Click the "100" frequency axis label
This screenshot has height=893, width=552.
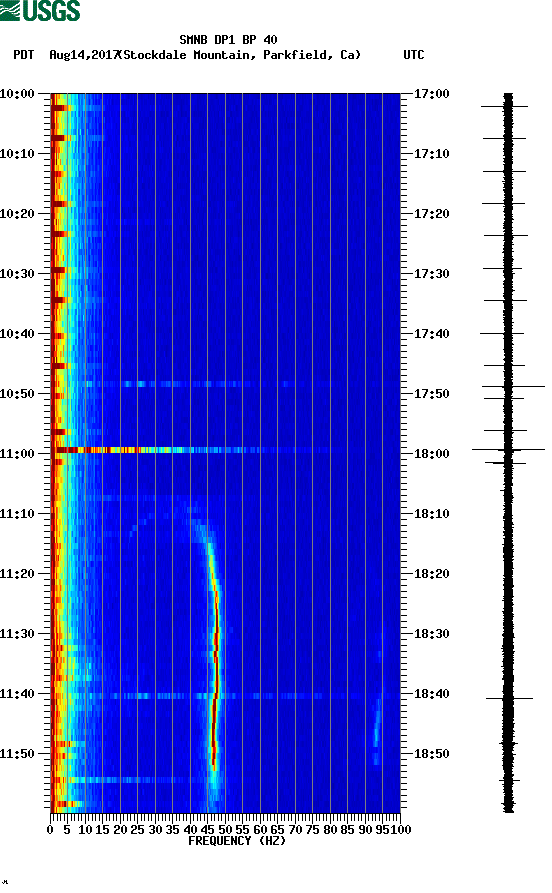click(x=400, y=830)
